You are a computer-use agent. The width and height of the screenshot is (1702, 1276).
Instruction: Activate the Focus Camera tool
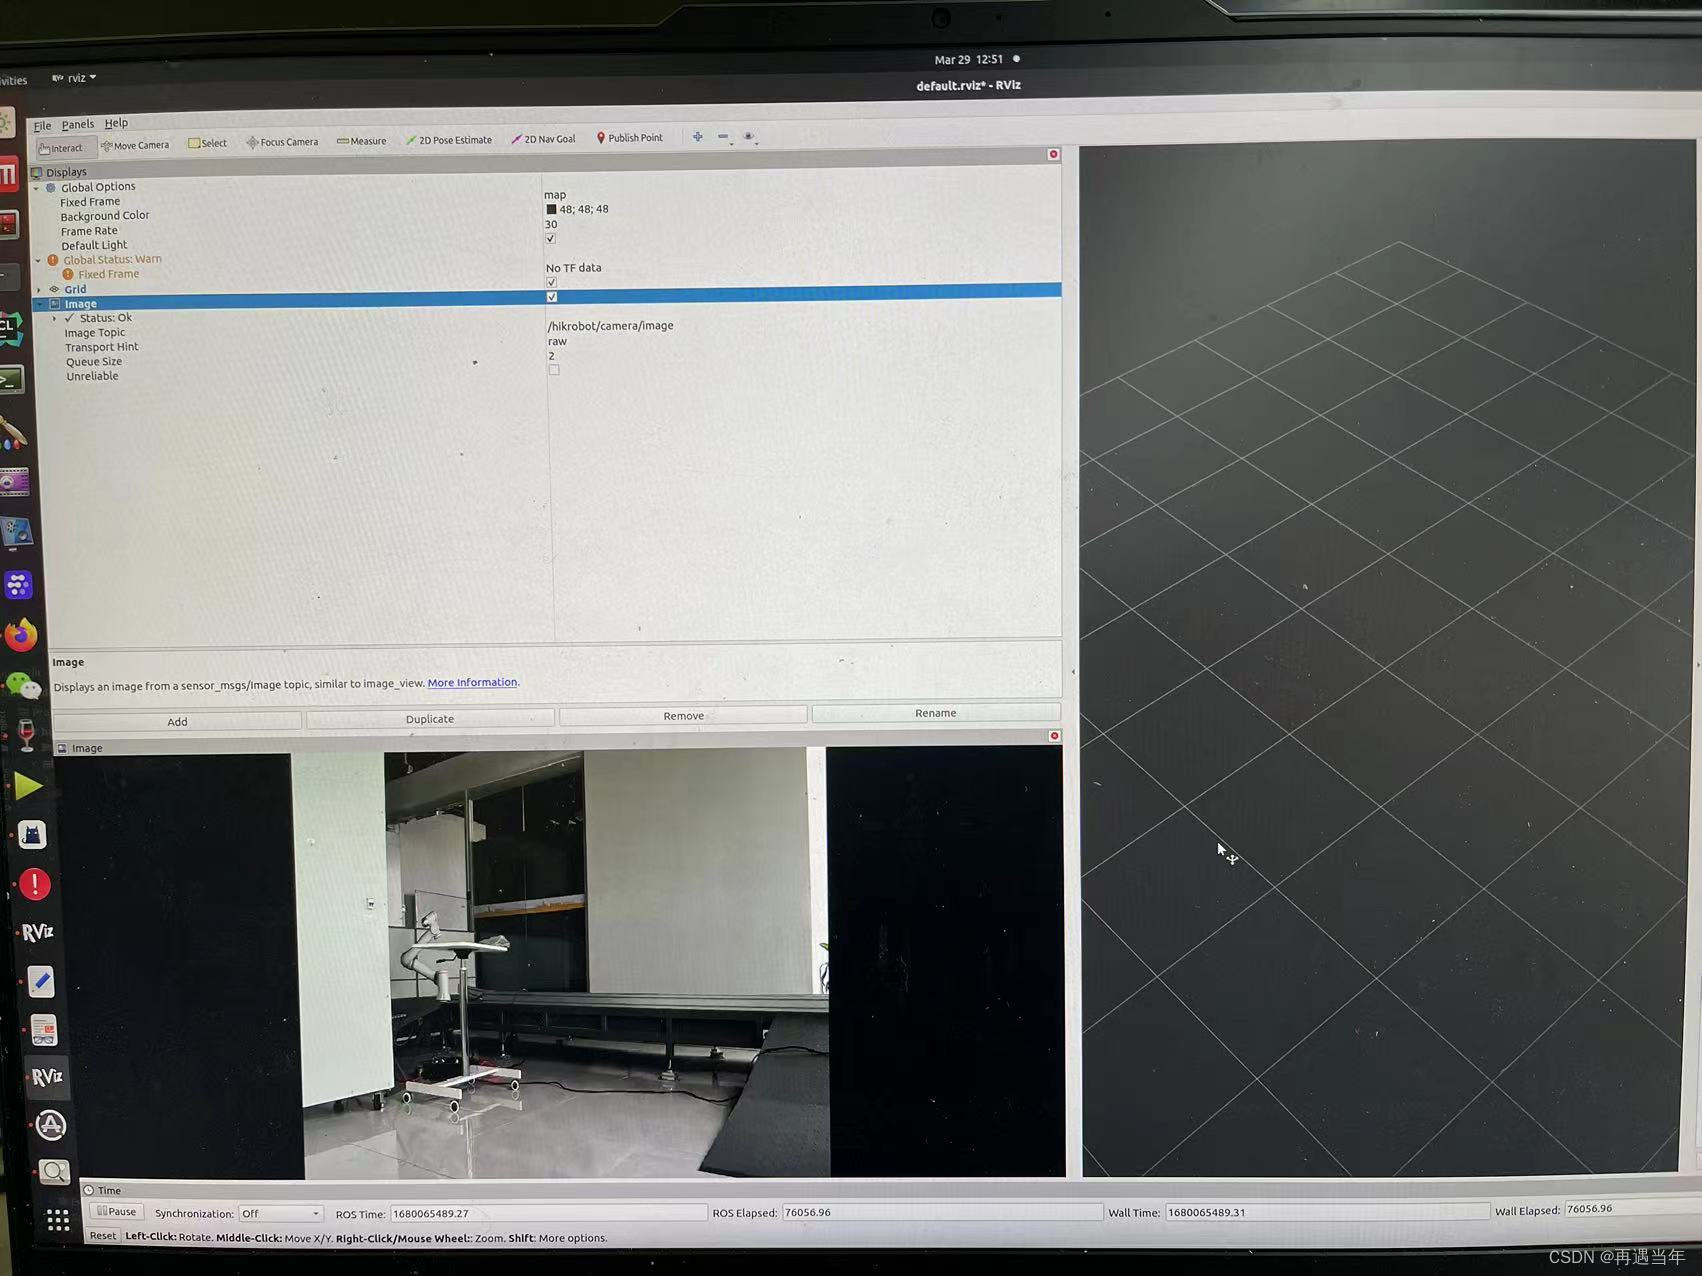point(282,142)
